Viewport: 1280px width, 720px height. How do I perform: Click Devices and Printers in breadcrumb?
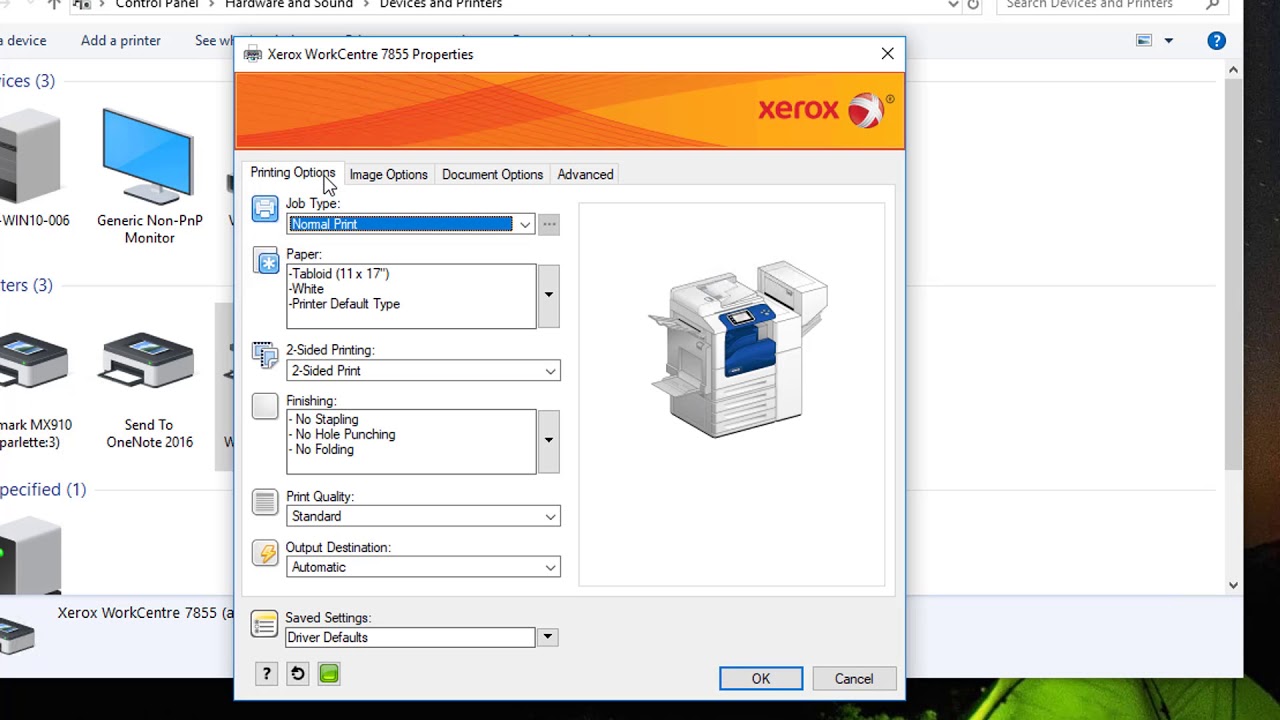pos(440,5)
